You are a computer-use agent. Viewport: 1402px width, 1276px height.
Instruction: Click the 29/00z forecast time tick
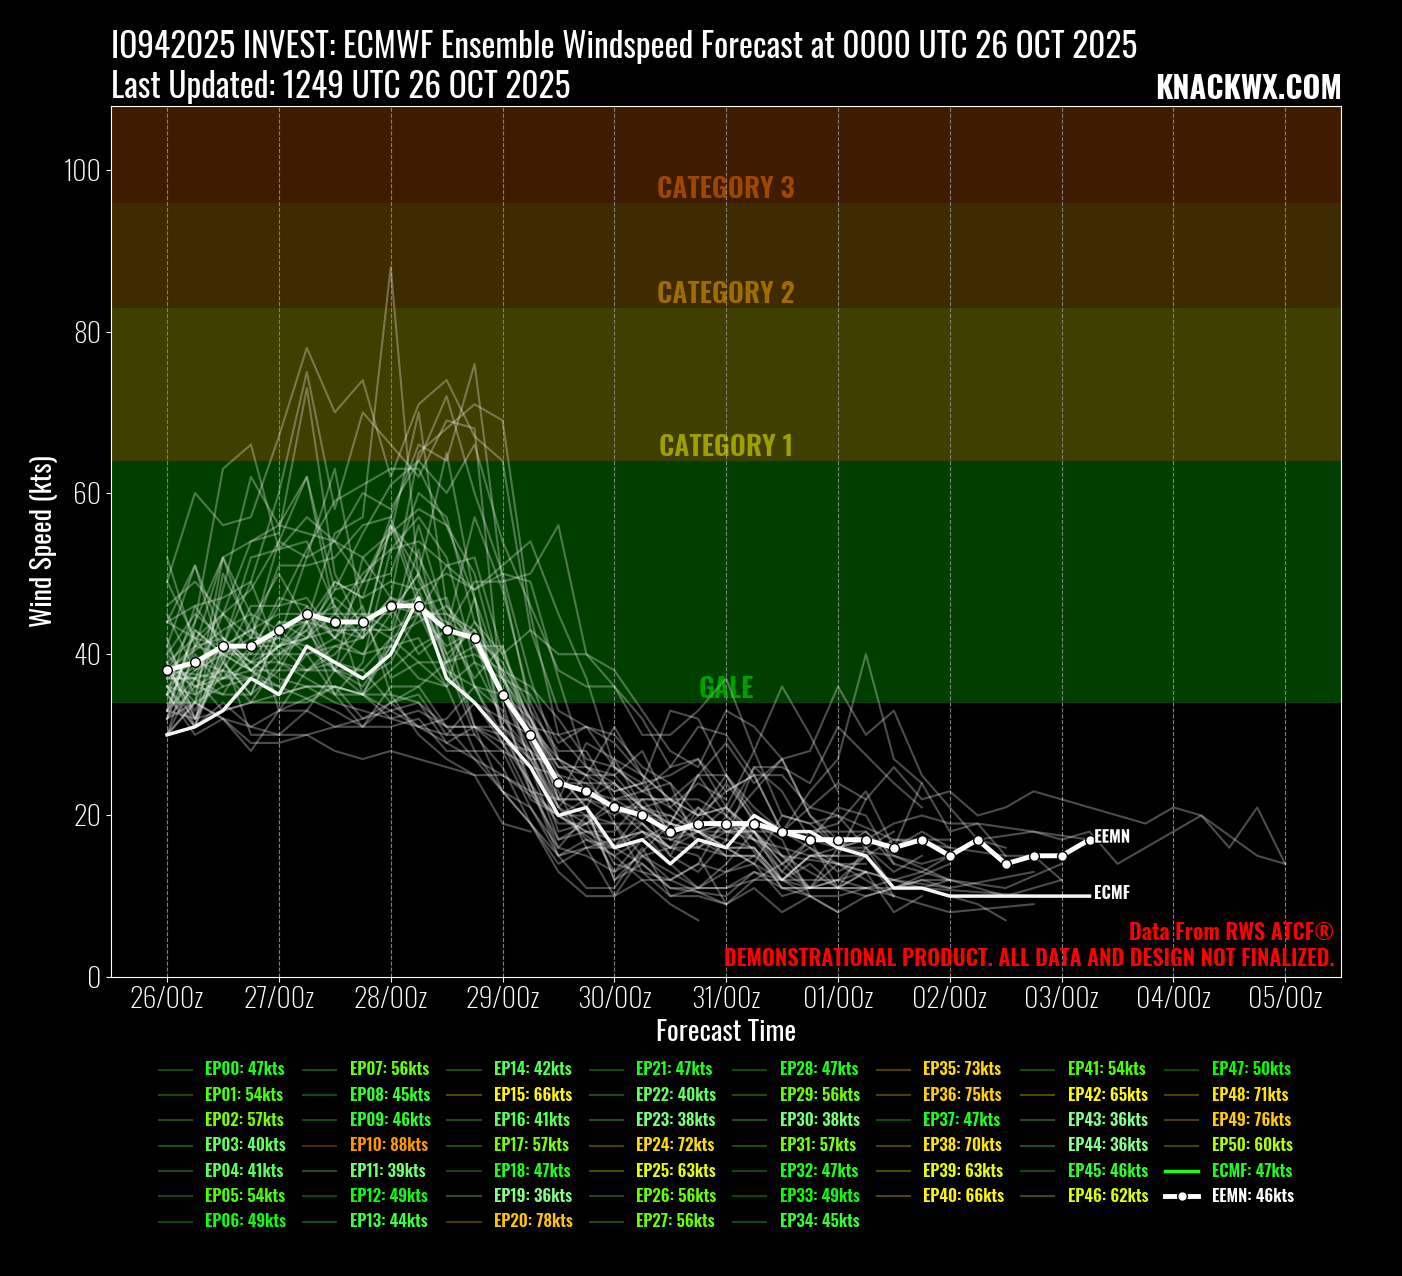[x=503, y=998]
